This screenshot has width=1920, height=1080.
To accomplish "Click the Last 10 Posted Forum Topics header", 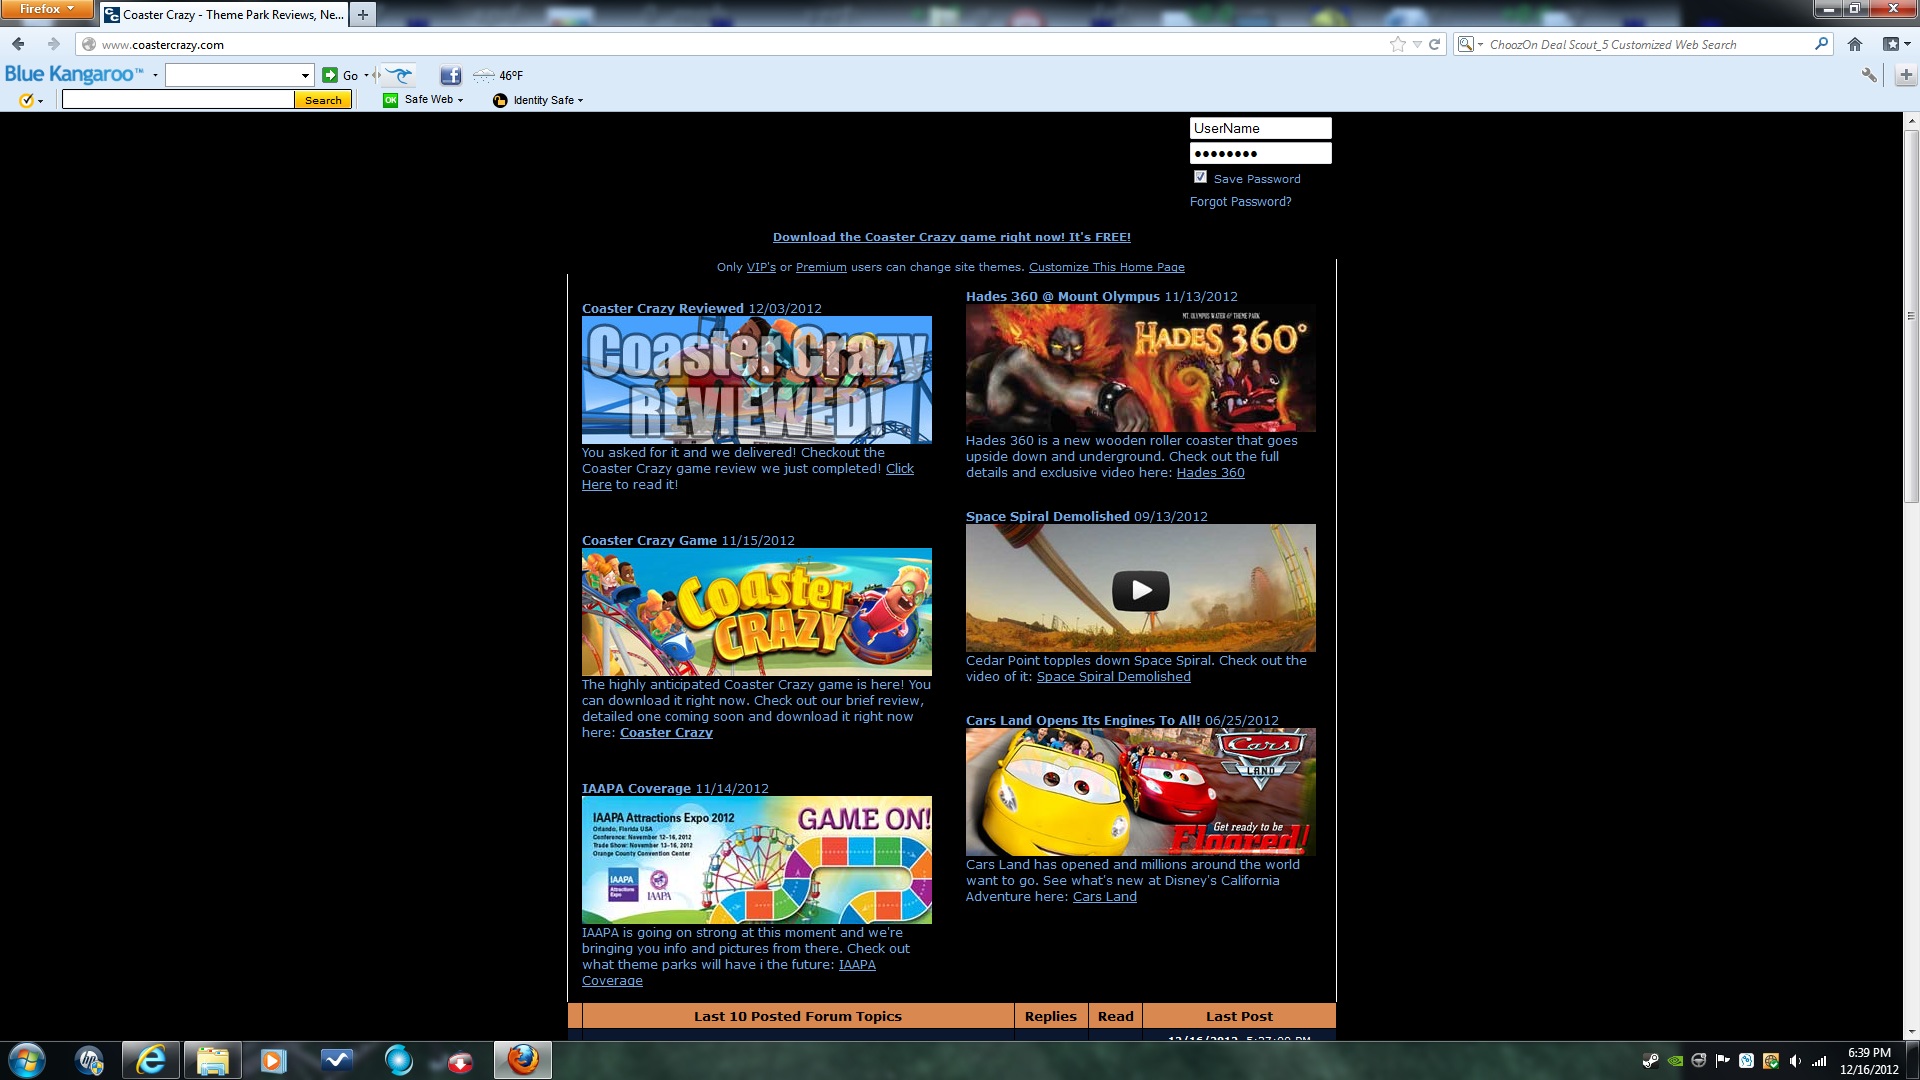I will click(x=797, y=1016).
